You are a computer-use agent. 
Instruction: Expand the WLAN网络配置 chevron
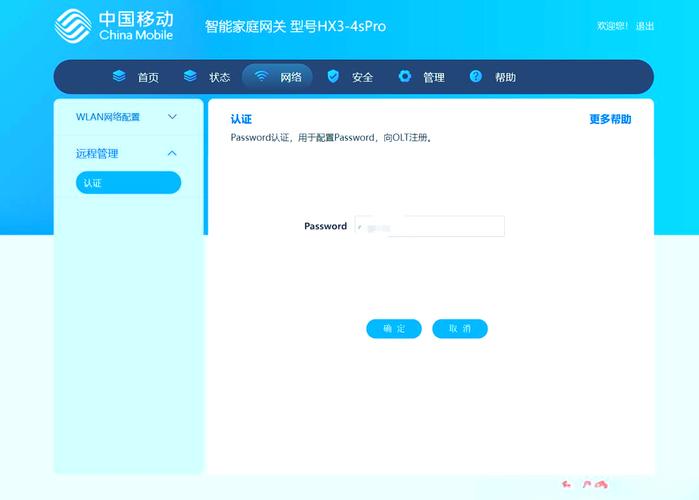click(172, 117)
